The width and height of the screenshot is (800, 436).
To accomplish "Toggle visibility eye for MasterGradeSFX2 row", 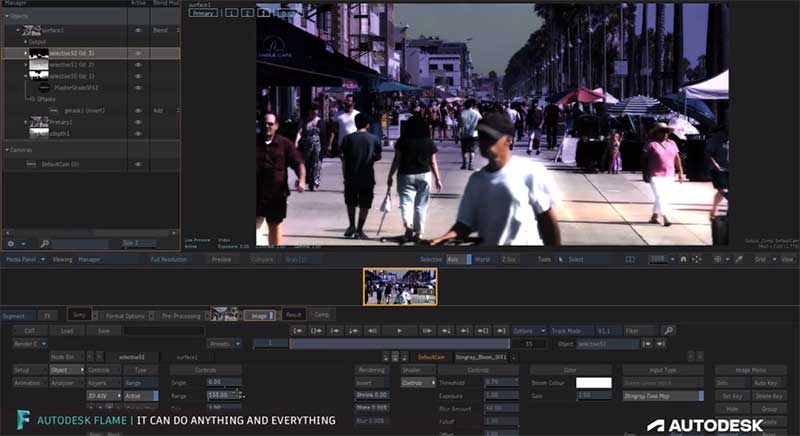I will pos(138,88).
